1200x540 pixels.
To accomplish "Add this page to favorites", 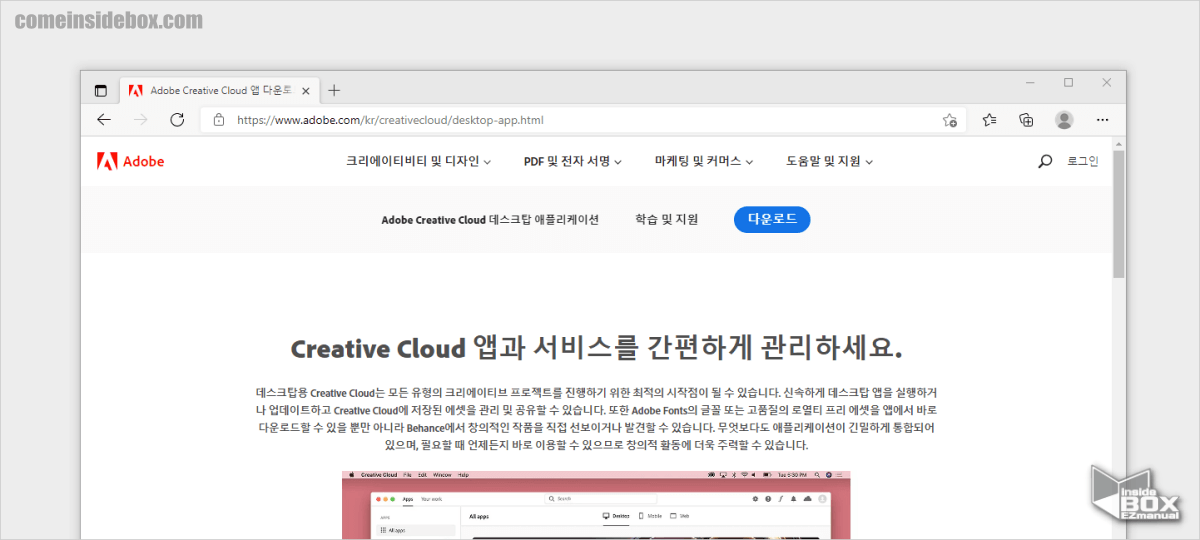I will [x=950, y=120].
